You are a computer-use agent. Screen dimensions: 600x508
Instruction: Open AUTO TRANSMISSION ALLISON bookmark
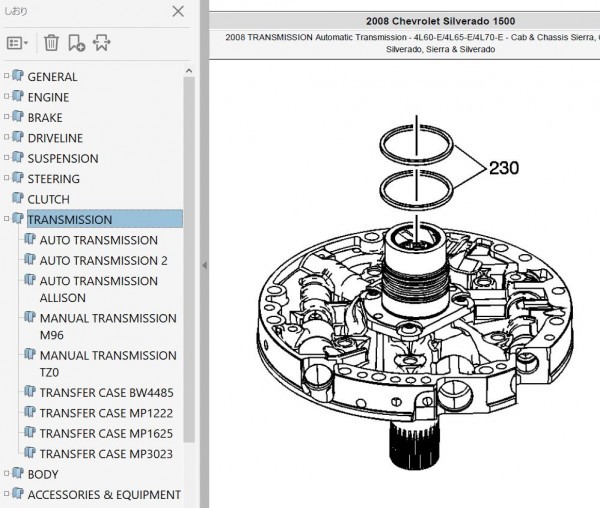coord(99,289)
